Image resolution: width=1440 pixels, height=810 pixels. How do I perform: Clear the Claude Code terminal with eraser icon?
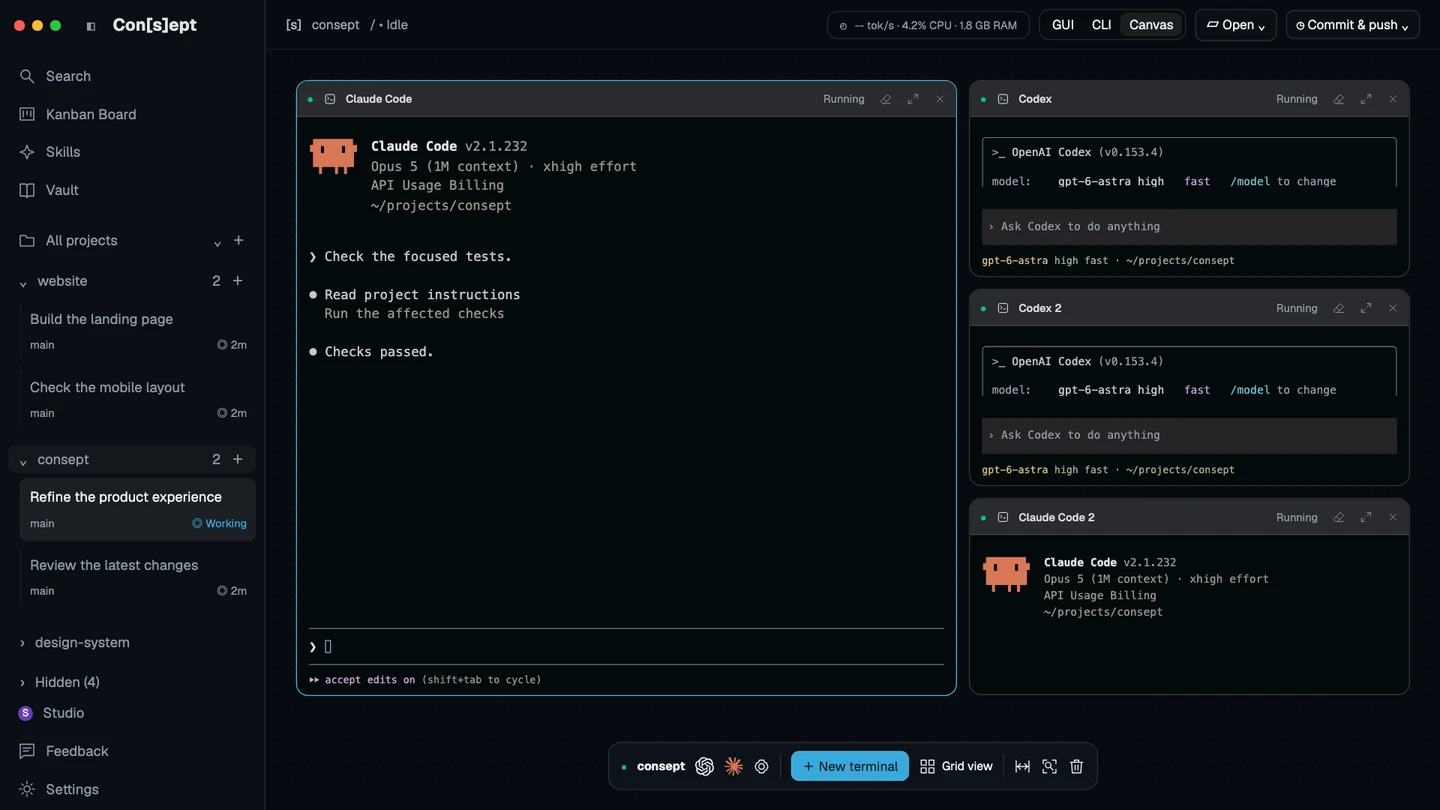click(x=886, y=99)
